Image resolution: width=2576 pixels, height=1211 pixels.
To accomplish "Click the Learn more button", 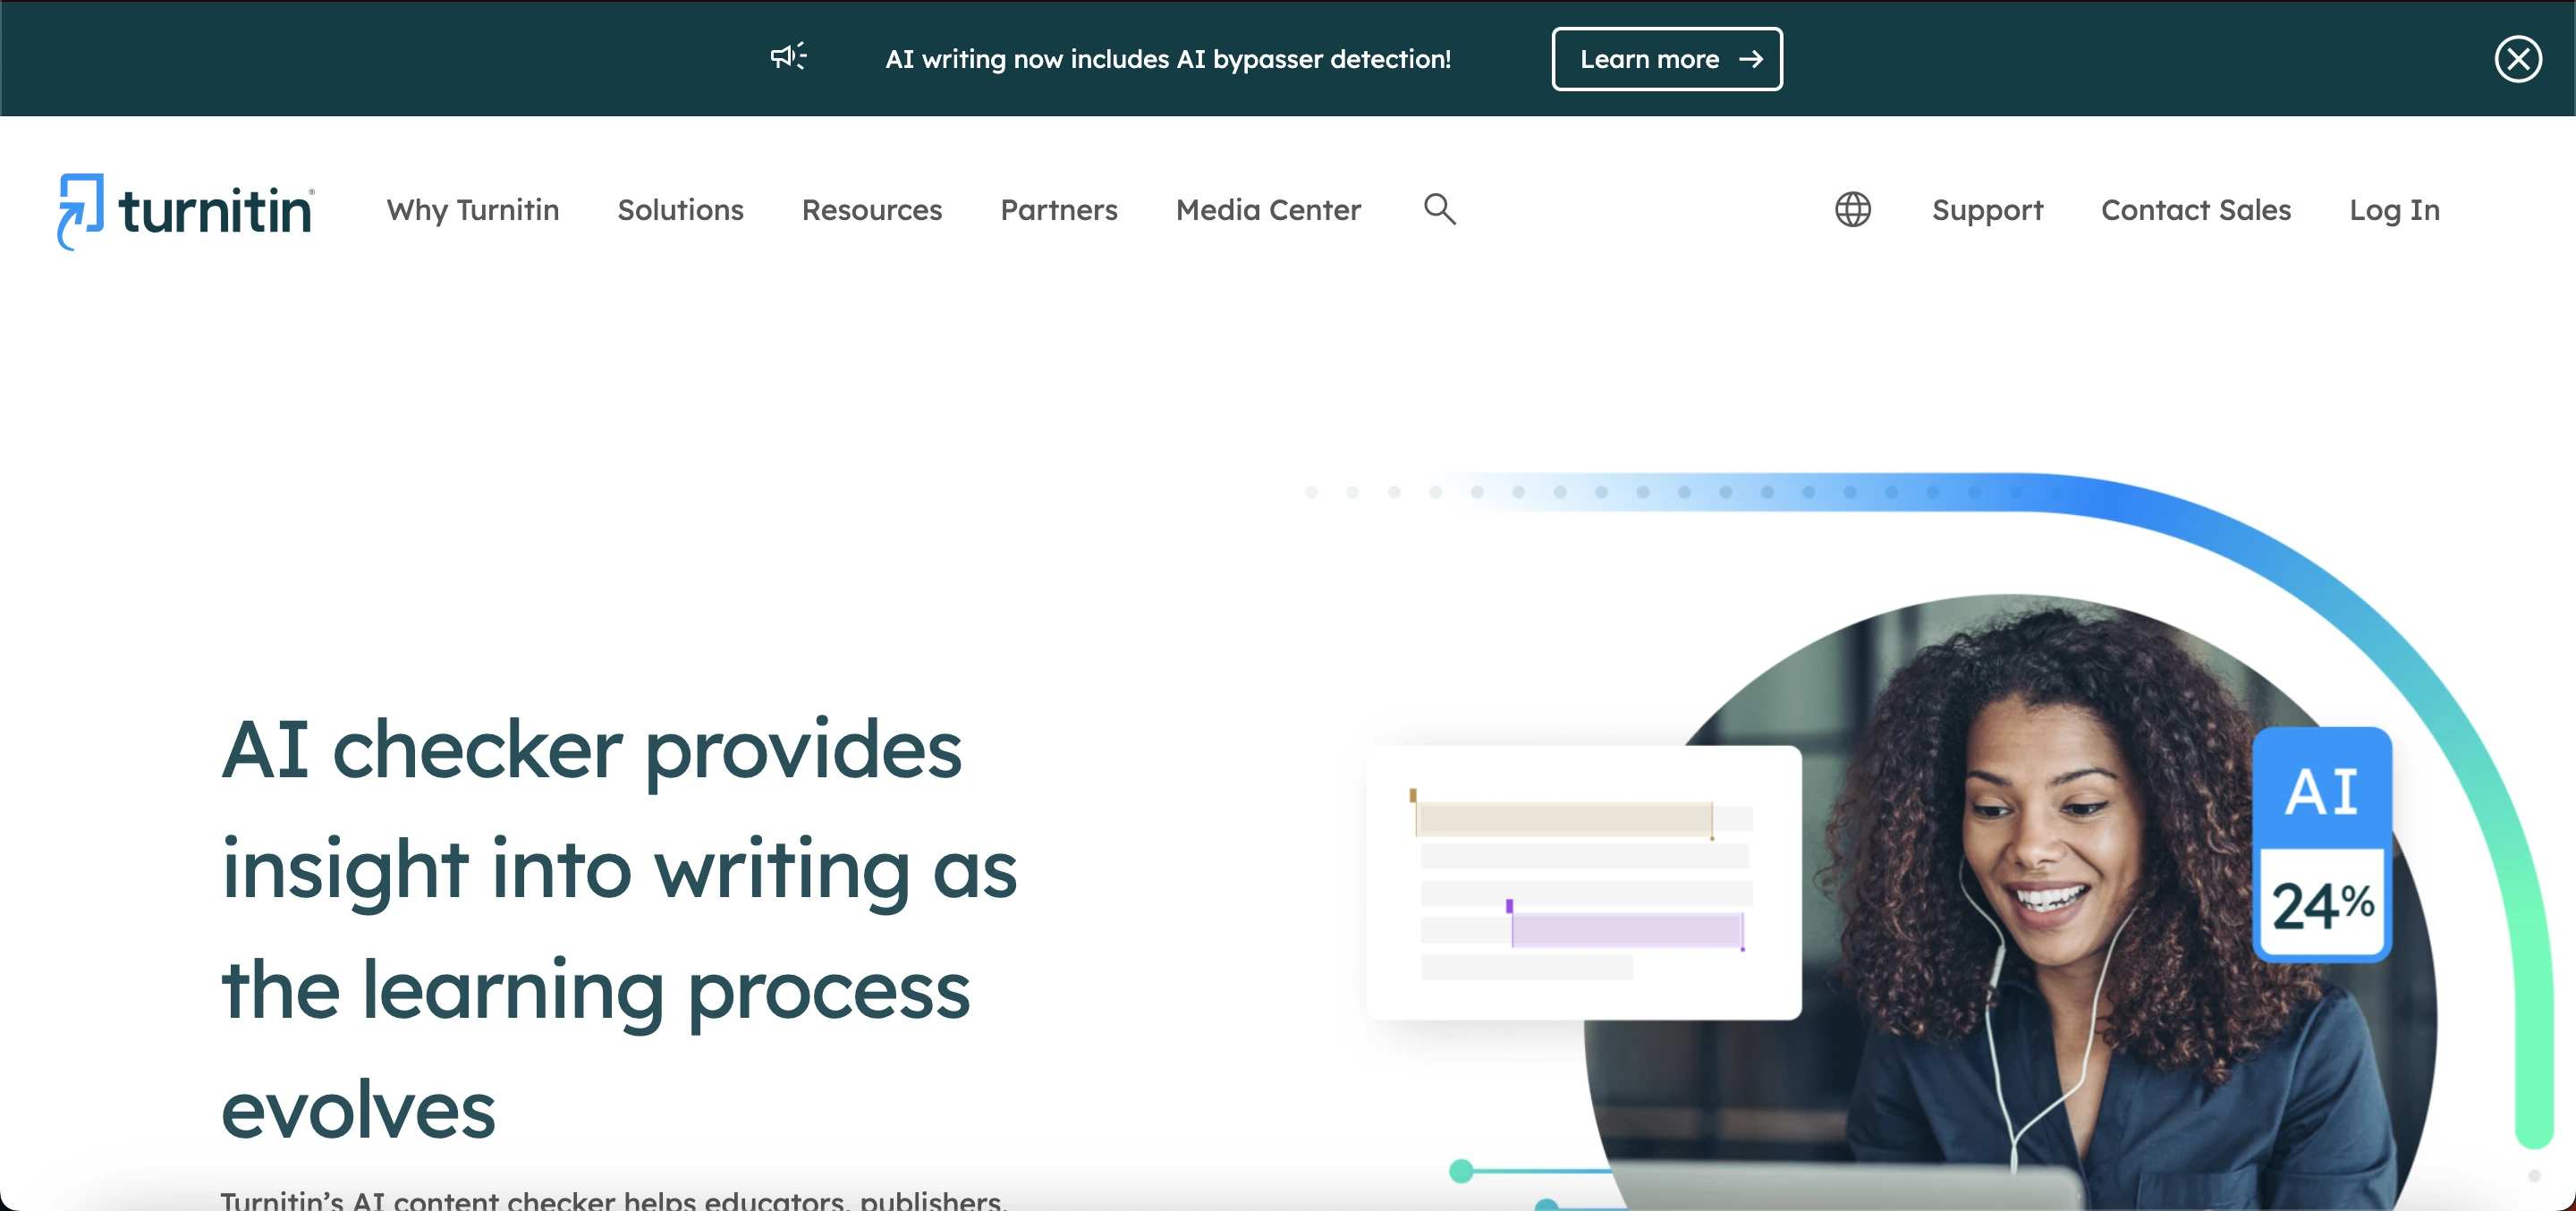I will 1666,59.
